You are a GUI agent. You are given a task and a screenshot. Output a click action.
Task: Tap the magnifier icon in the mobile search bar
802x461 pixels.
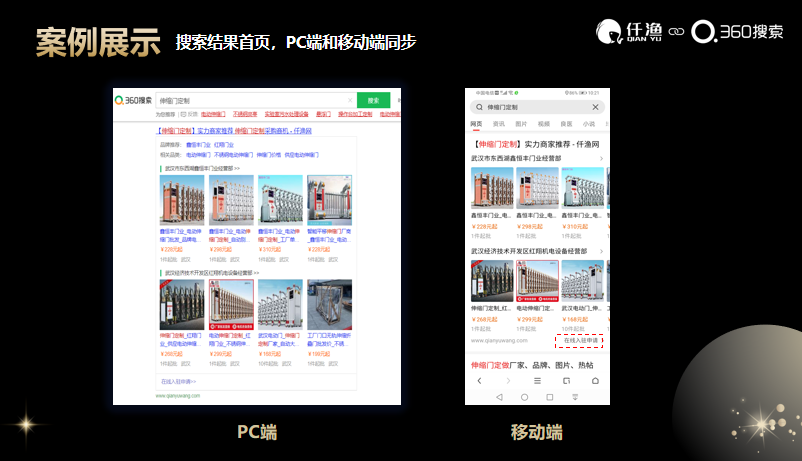coord(479,107)
